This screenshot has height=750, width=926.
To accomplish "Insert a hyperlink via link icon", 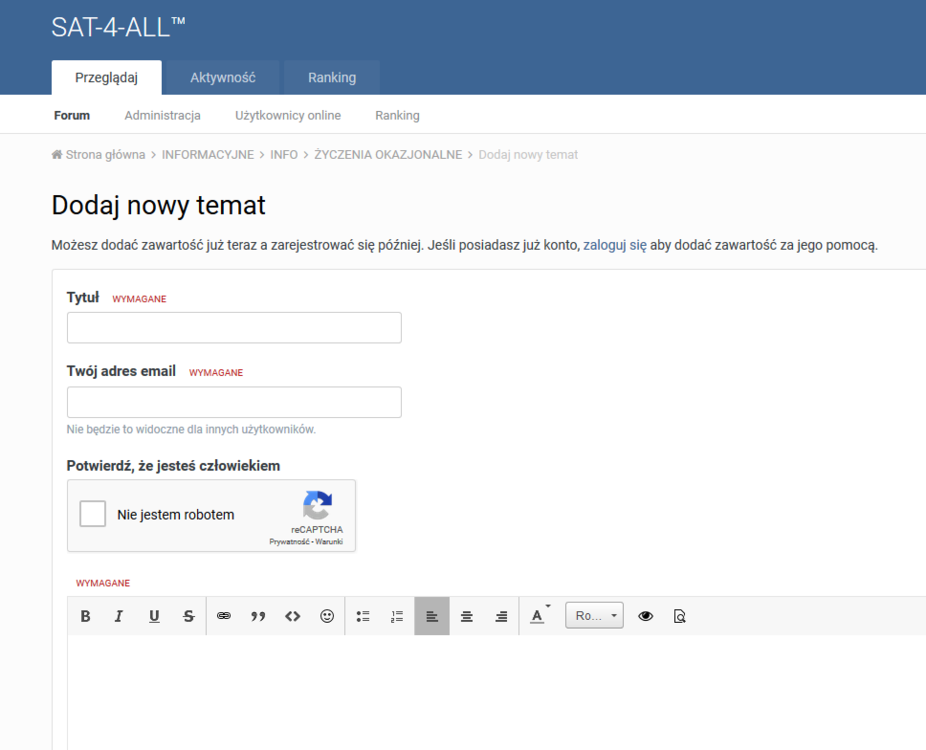I will pos(224,616).
